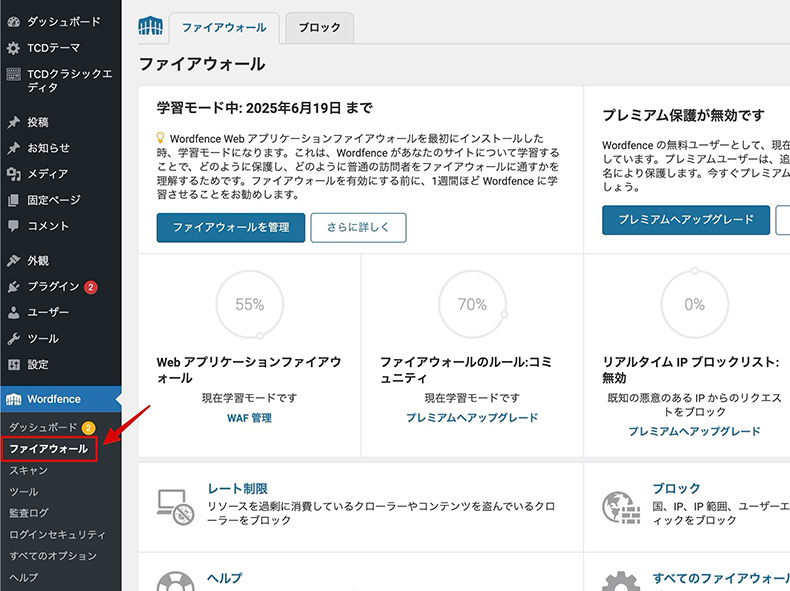Click the 55% WAF status circle

pyautogui.click(x=249, y=304)
